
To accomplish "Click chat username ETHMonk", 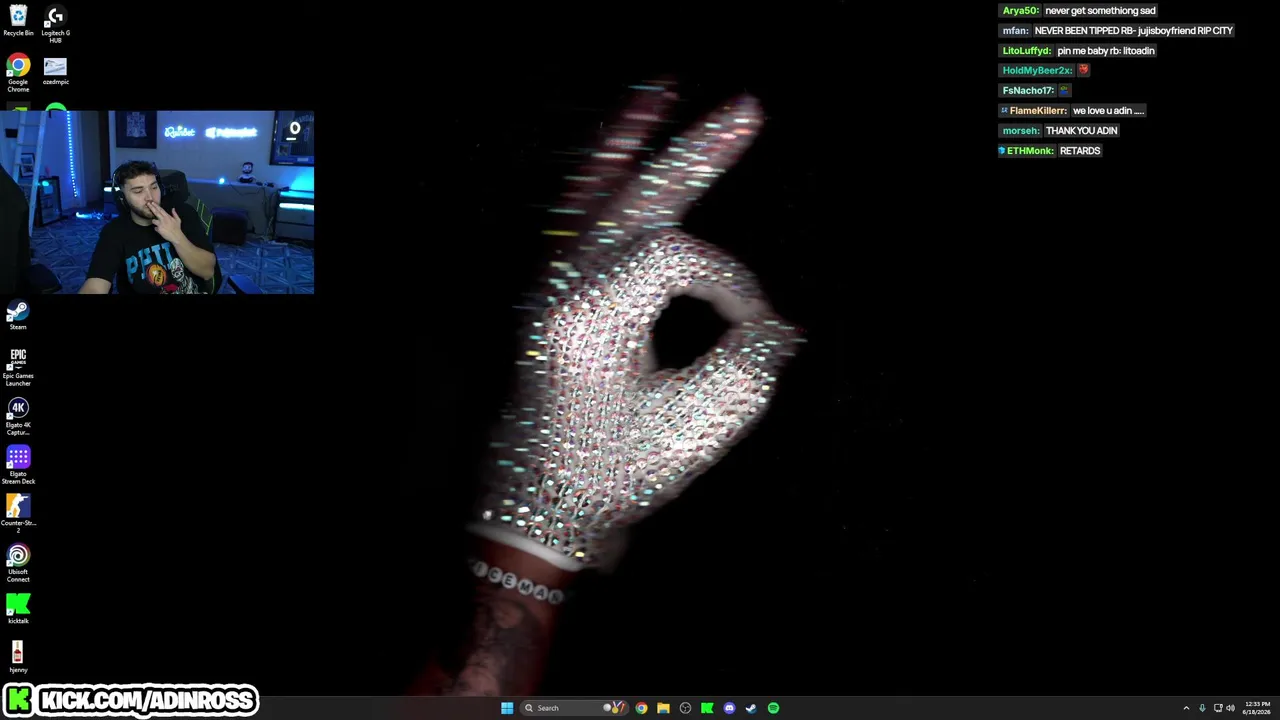I will pos(1030,150).
